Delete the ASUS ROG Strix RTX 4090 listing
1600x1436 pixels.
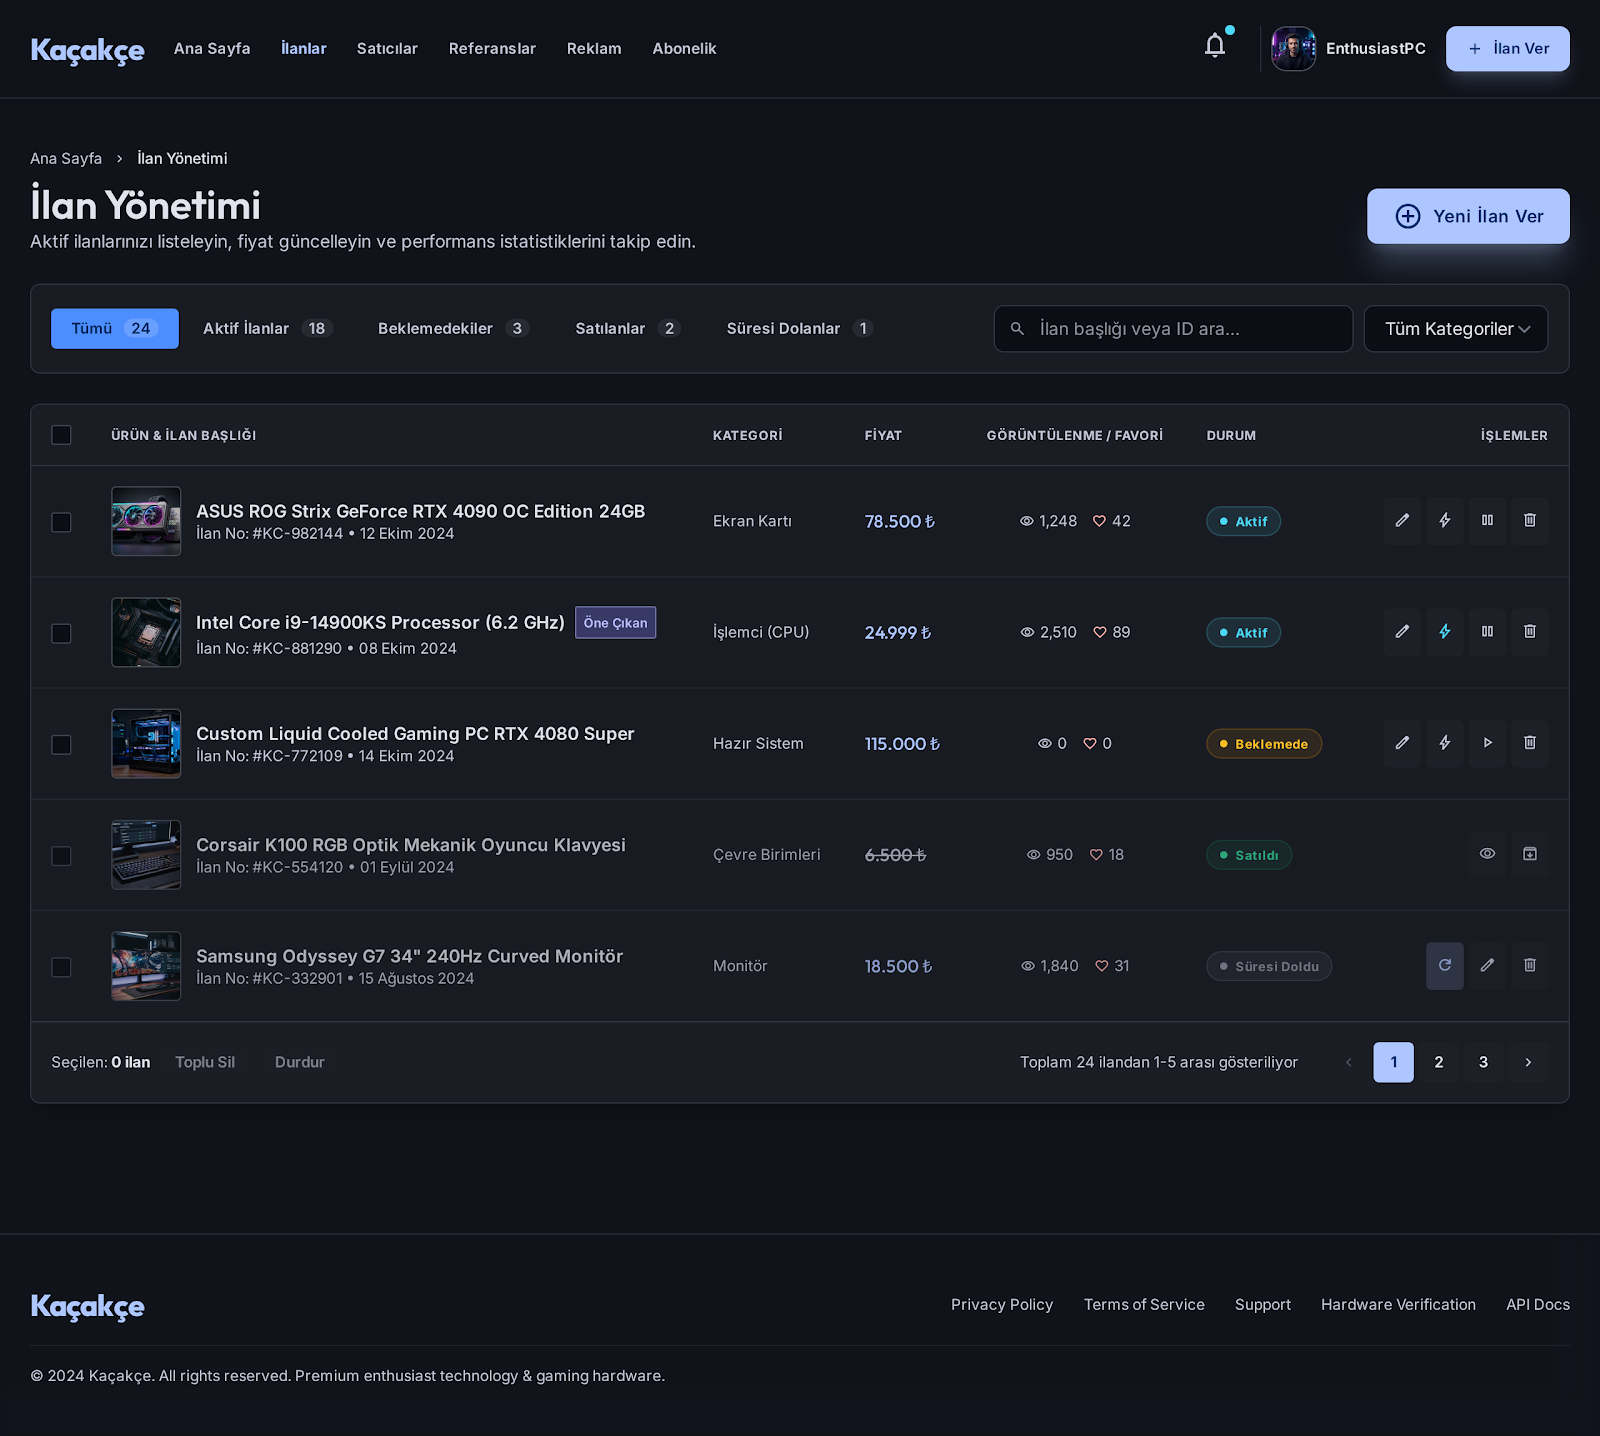[1530, 521]
